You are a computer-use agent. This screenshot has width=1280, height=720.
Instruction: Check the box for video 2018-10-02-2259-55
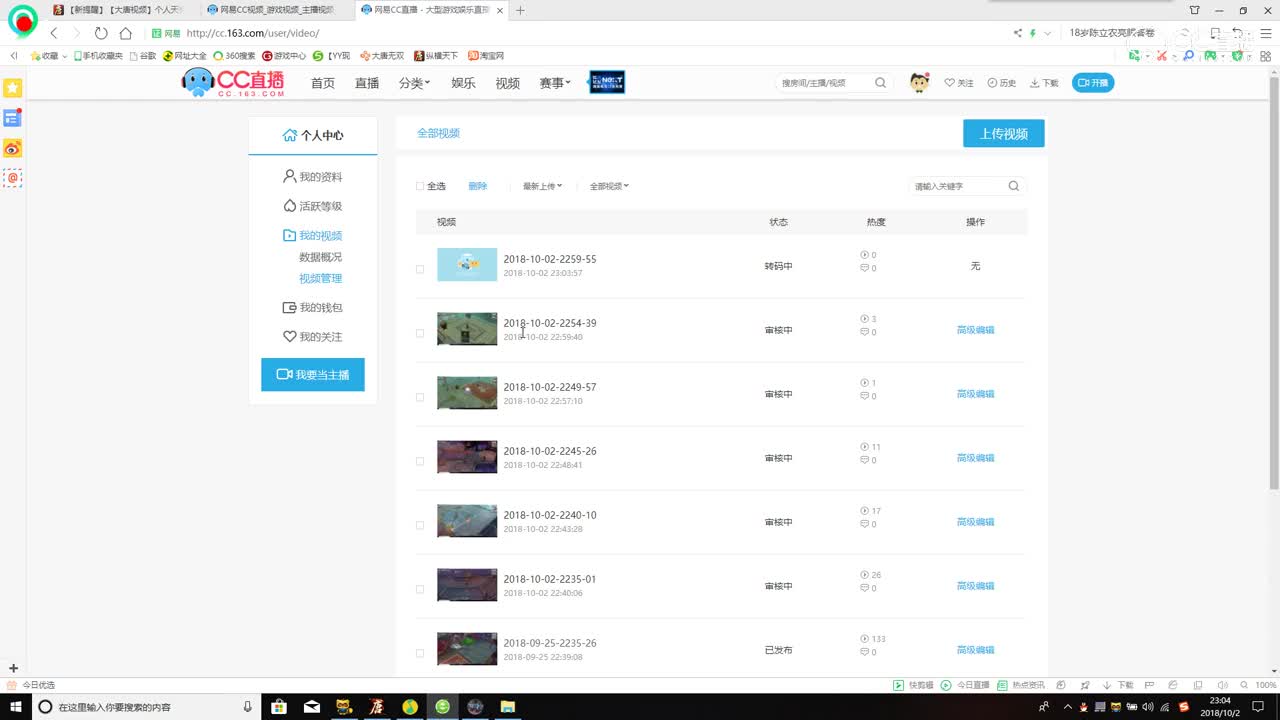point(420,269)
